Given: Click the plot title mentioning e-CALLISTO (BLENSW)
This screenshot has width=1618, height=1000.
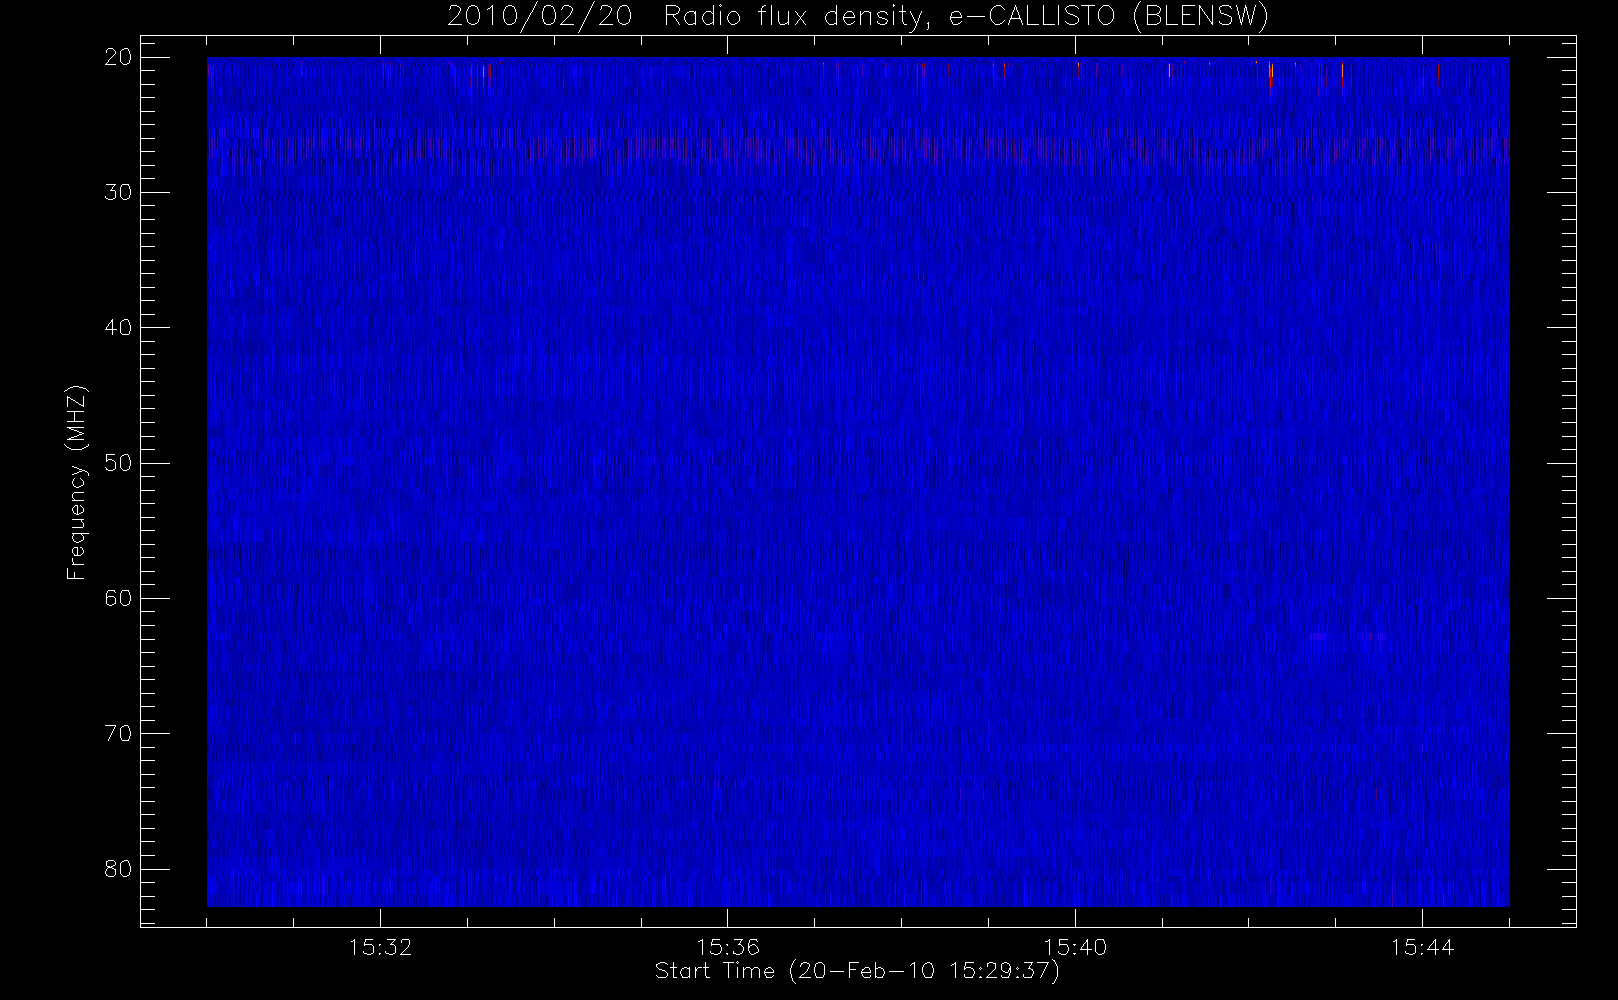Looking at the screenshot, I should pos(858,16).
